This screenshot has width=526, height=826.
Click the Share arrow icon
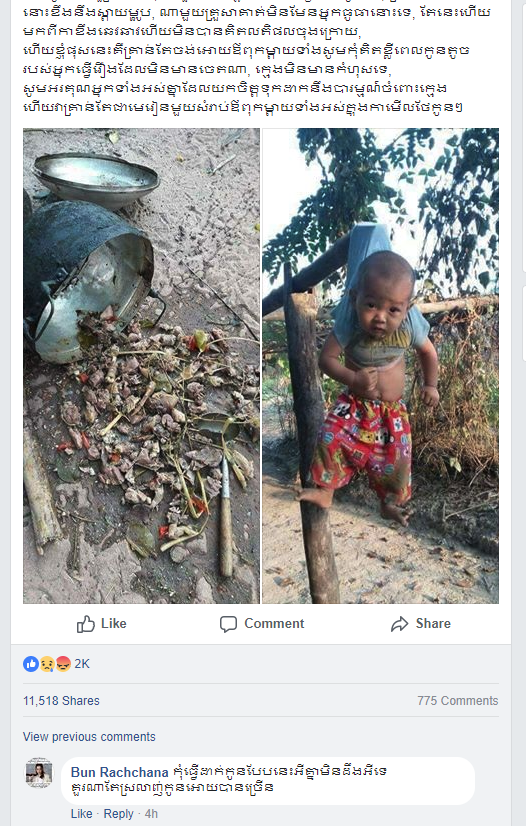click(x=400, y=624)
